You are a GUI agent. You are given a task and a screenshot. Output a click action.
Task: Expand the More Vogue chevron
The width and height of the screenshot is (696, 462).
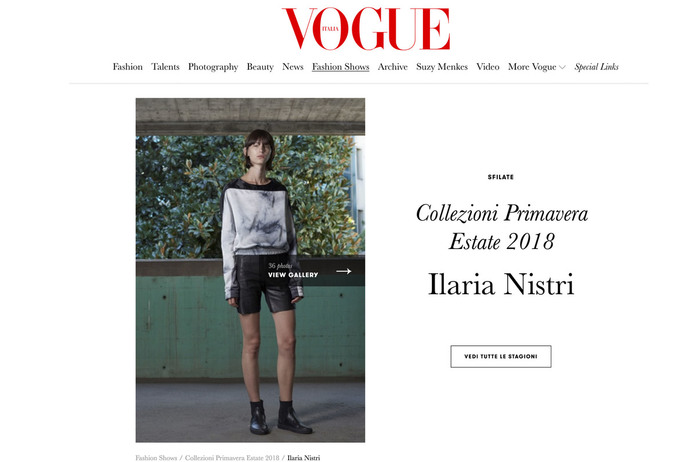(562, 67)
